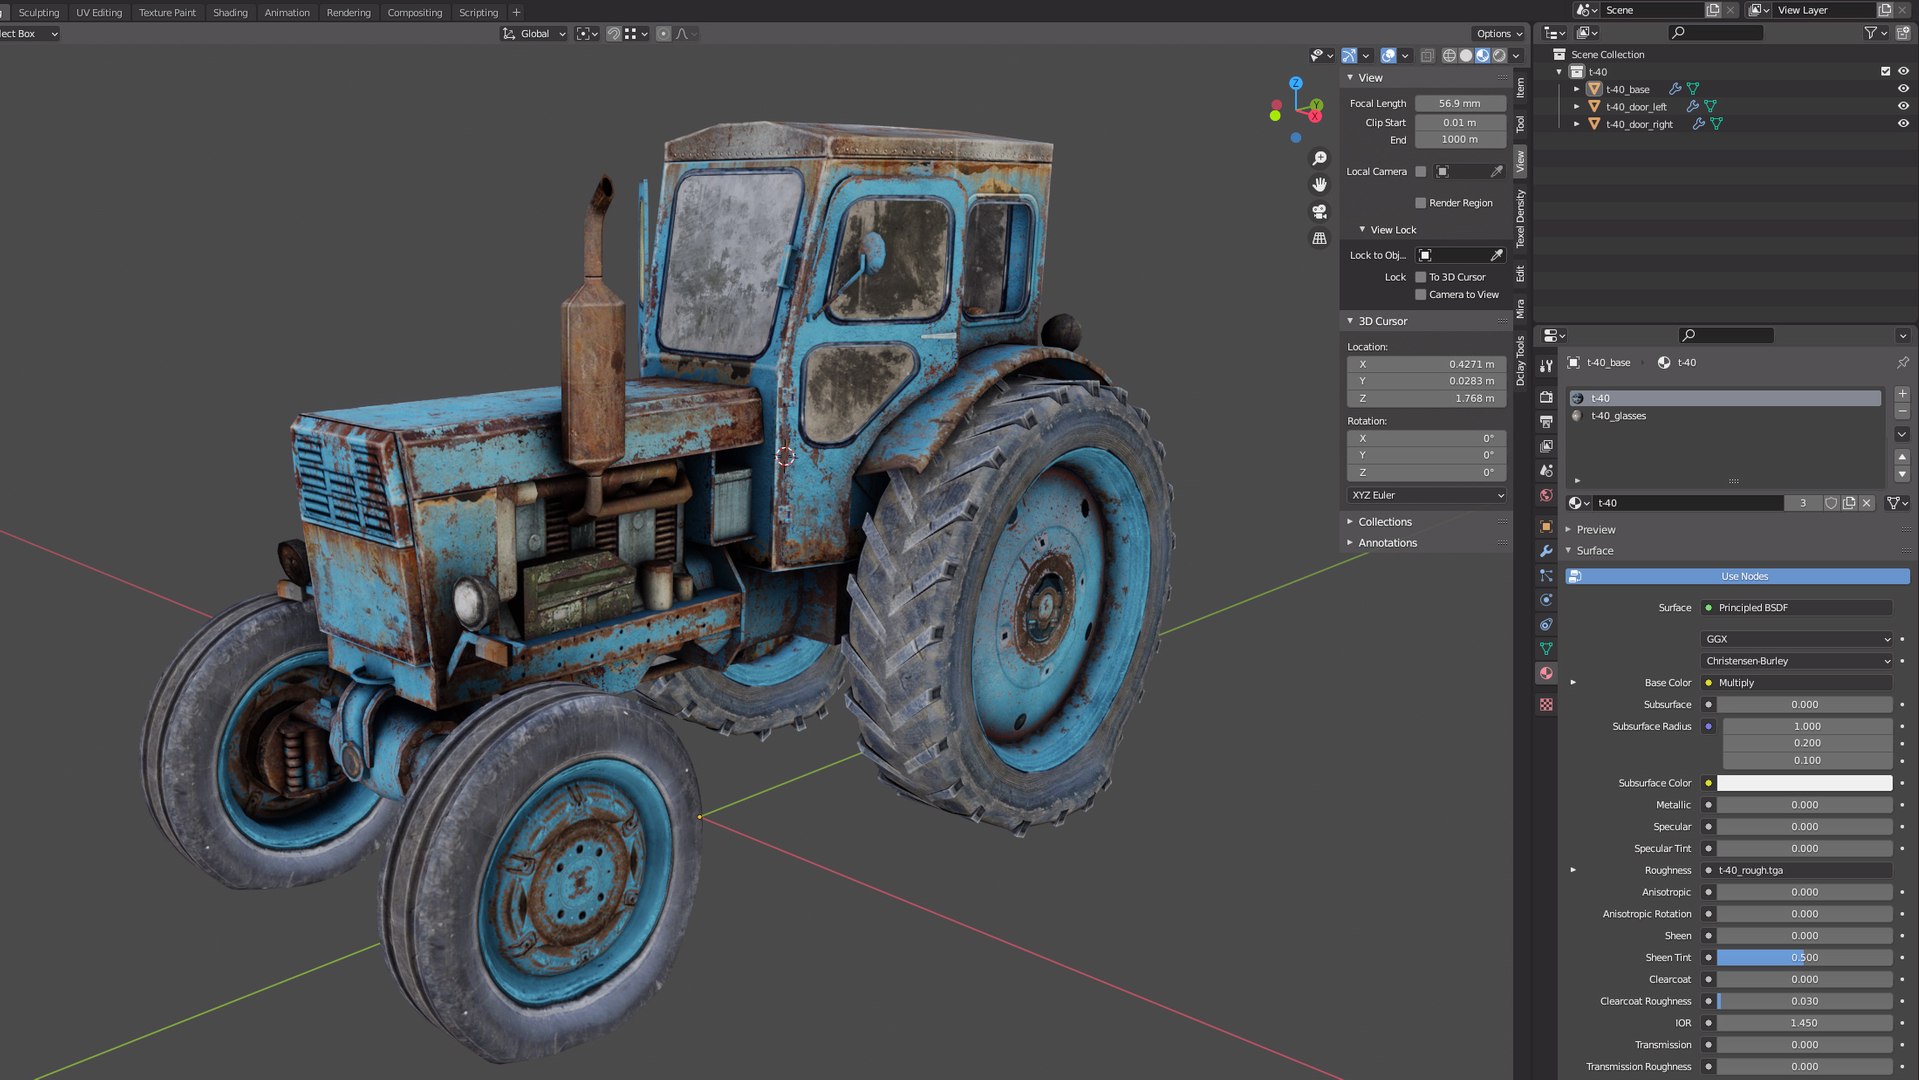
Task: Open the Modifier properties wrench tab
Action: pyautogui.click(x=1546, y=551)
